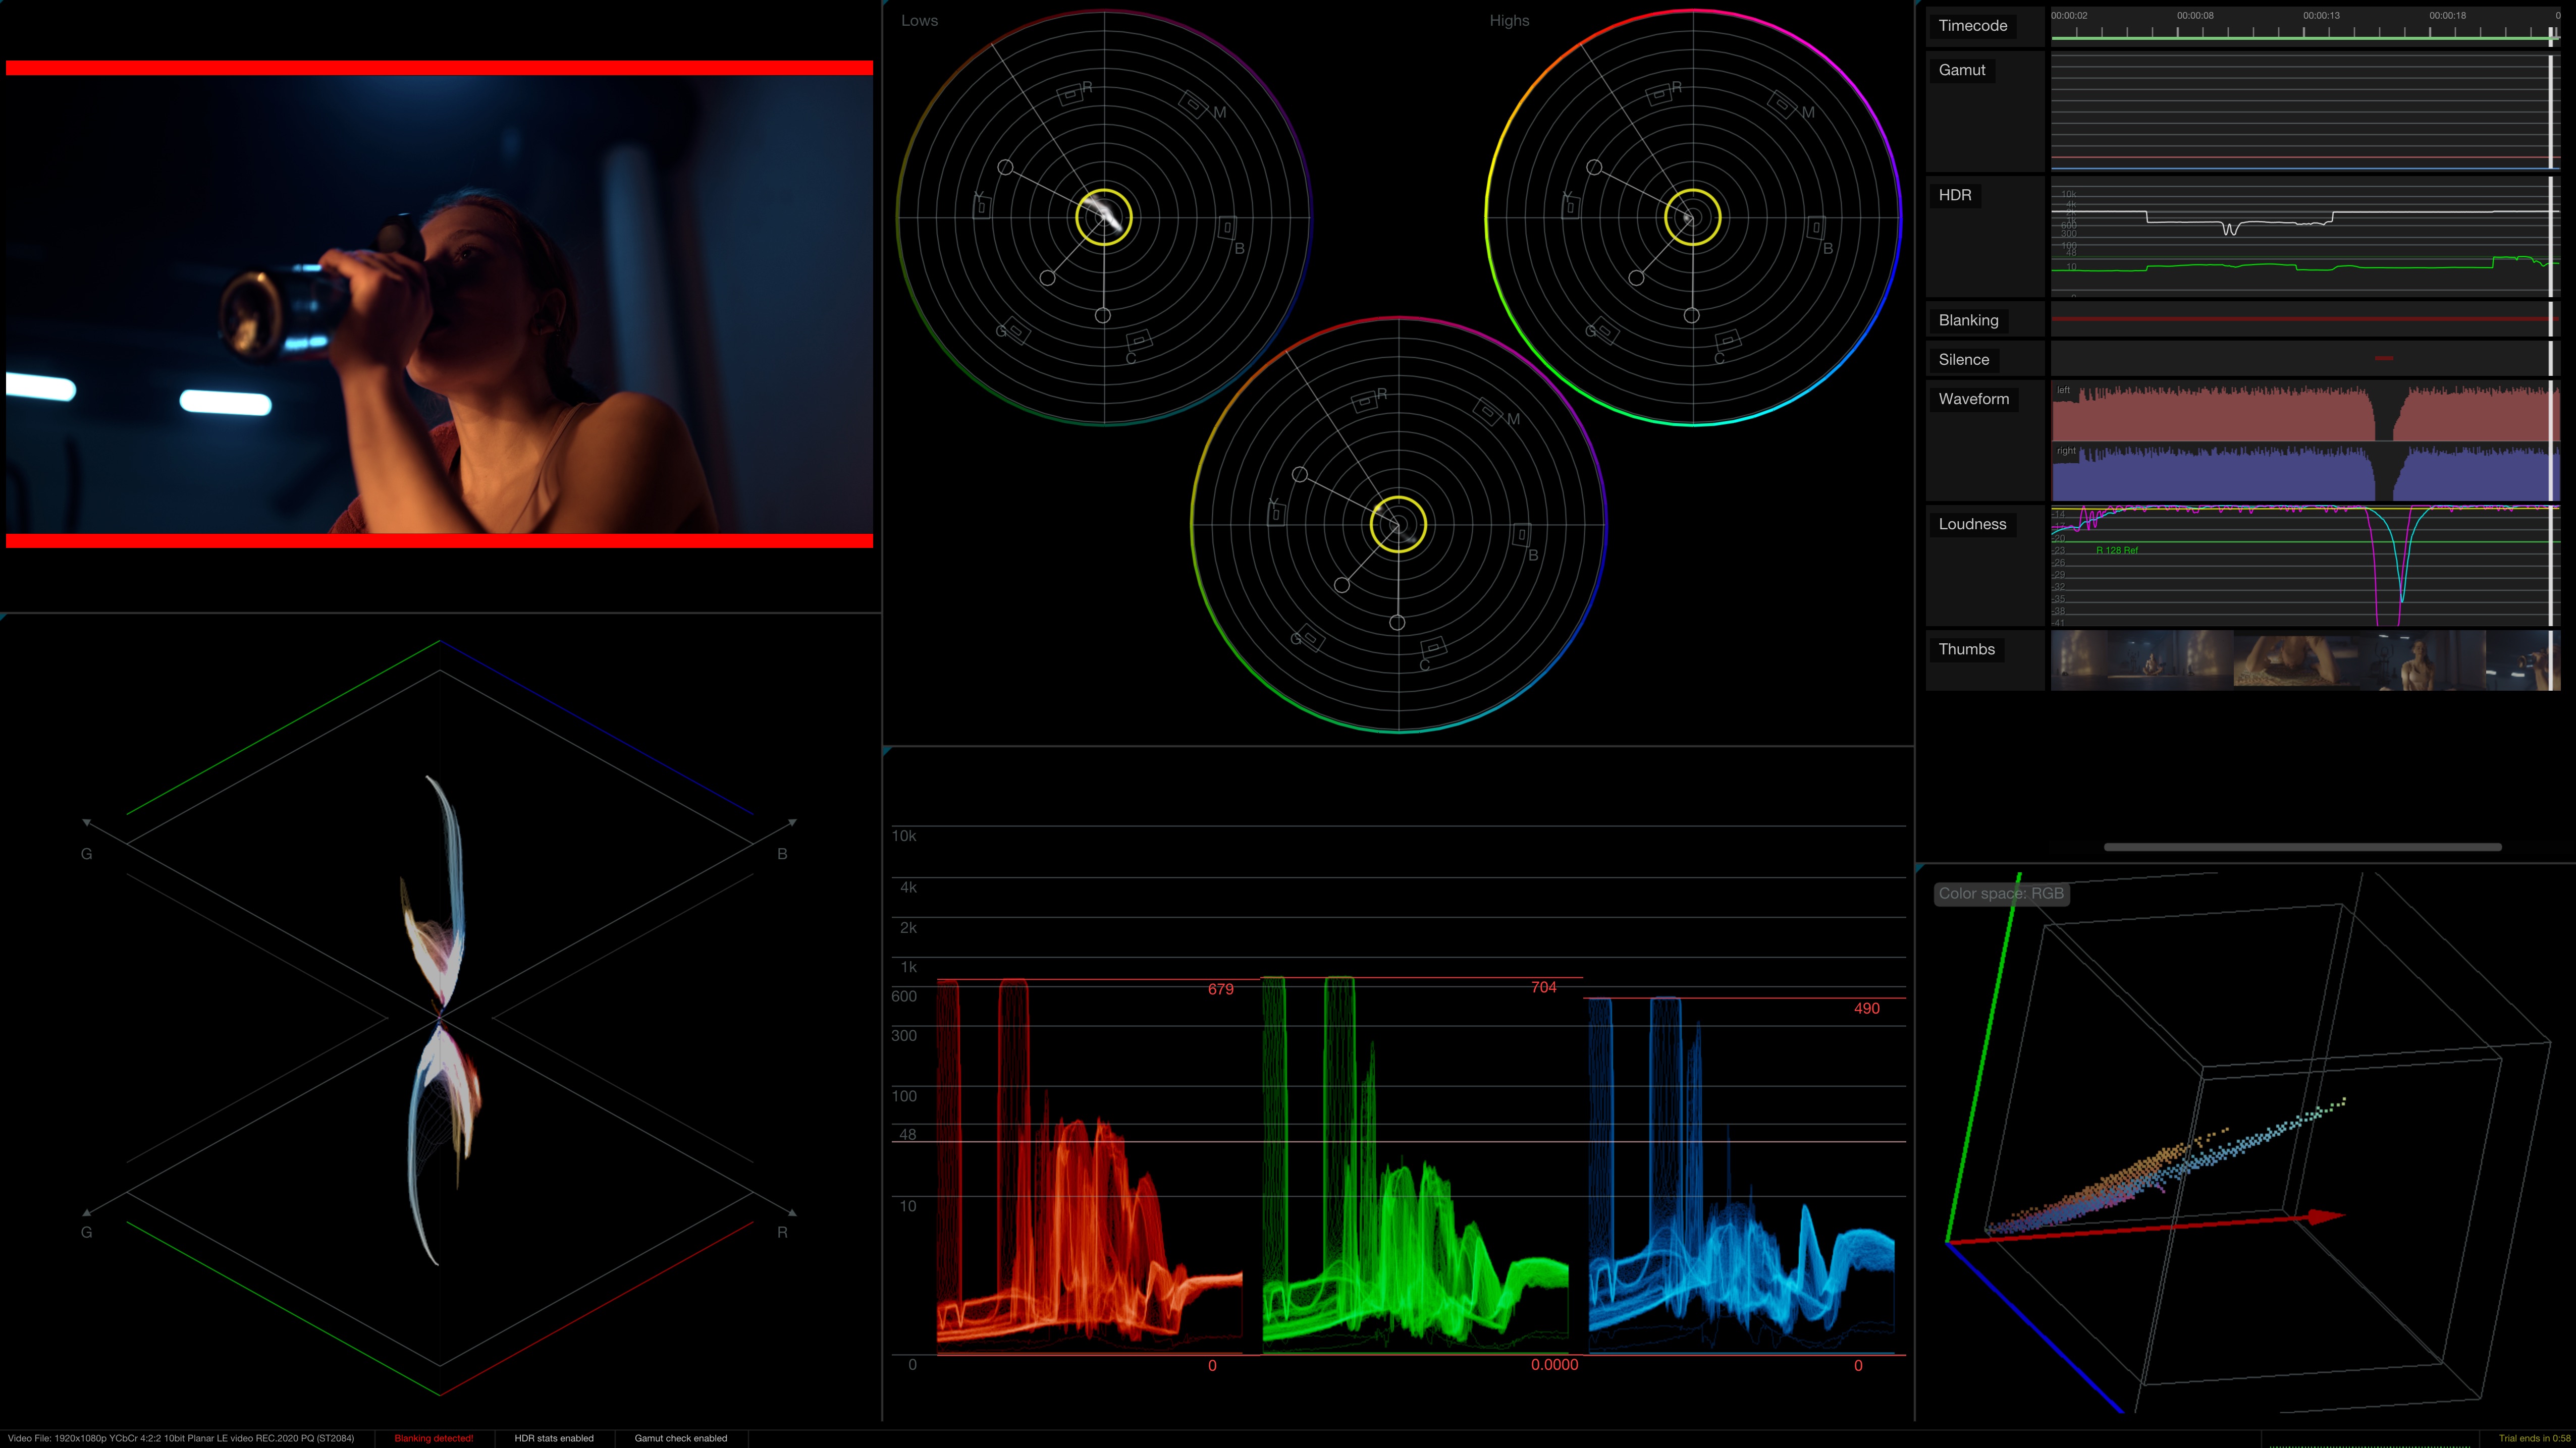The width and height of the screenshot is (2576, 1448).
Task: Click the Blanking detected warning
Action: pos(433,1438)
